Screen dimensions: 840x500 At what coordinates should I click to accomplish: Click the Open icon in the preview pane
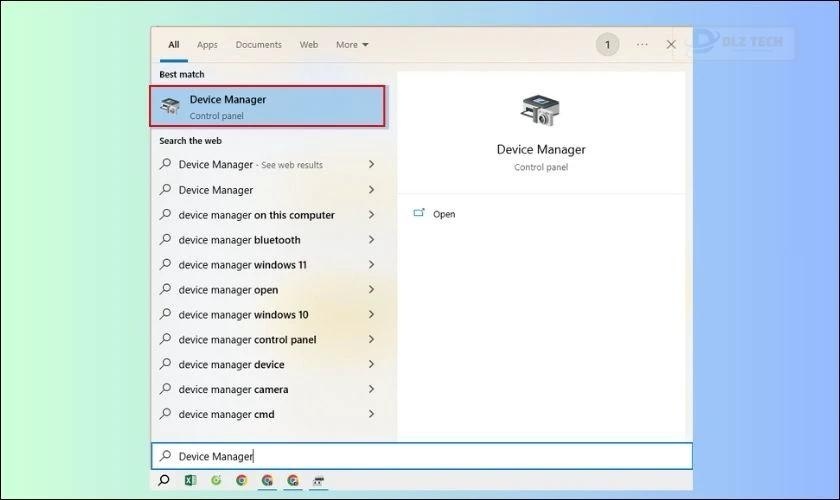pos(419,213)
